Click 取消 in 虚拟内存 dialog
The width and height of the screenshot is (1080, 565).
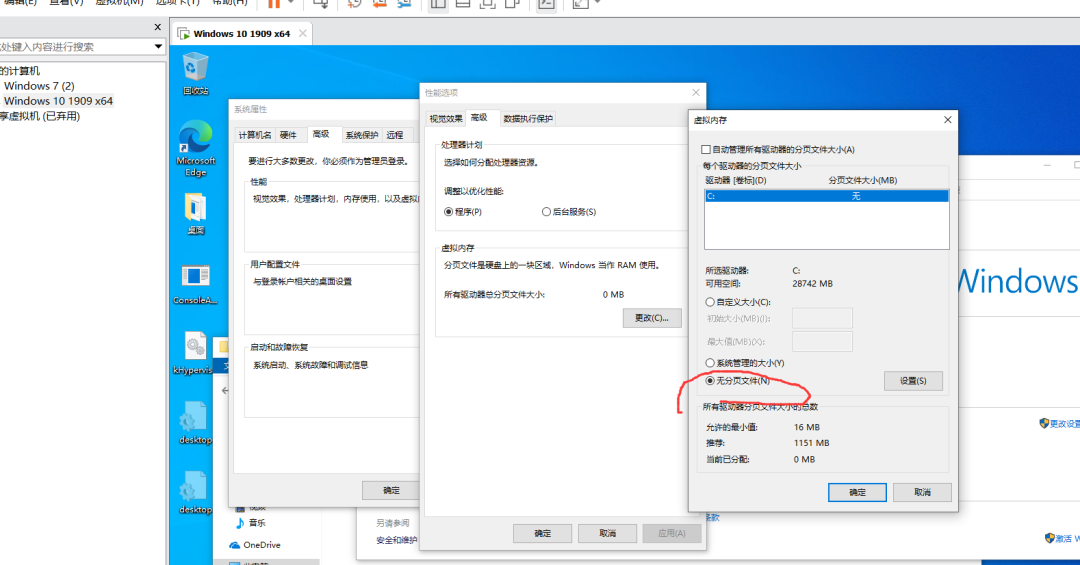922,492
